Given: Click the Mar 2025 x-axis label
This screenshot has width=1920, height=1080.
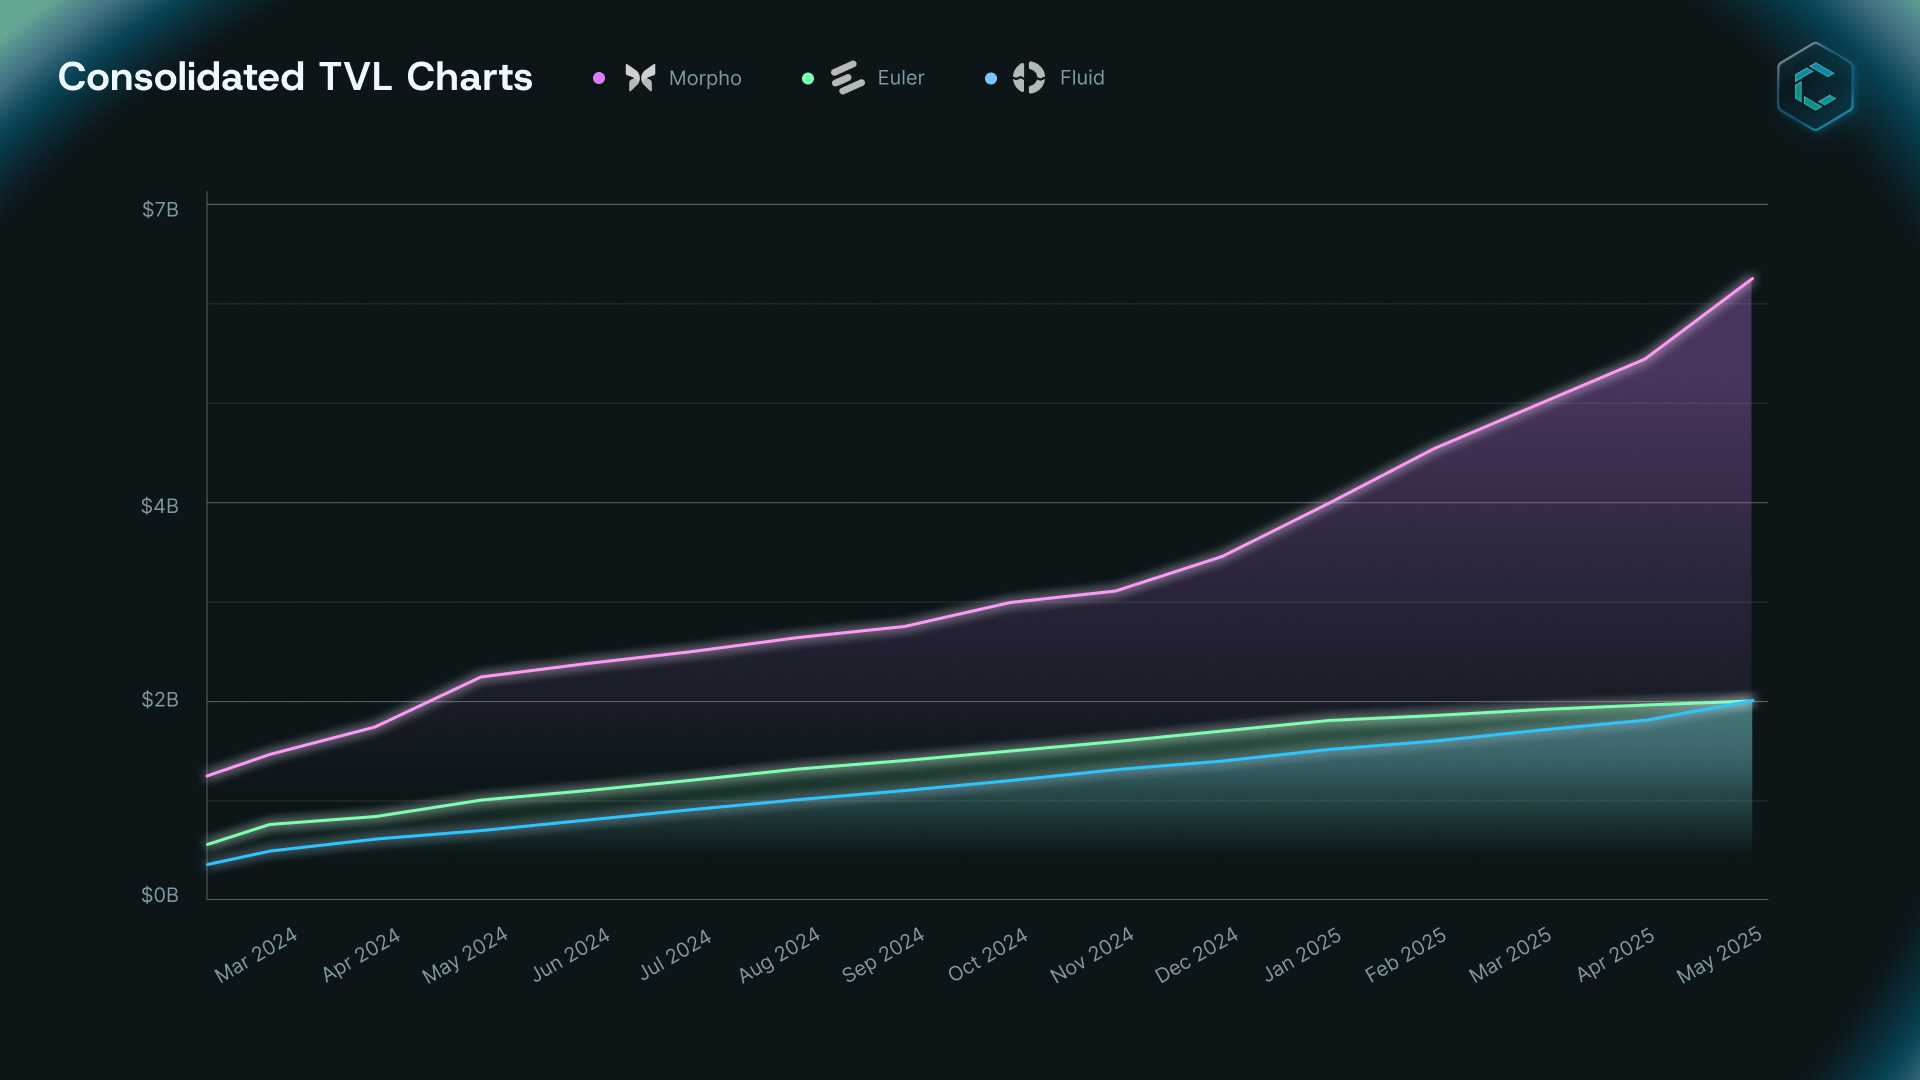Looking at the screenshot, I should point(1510,955).
